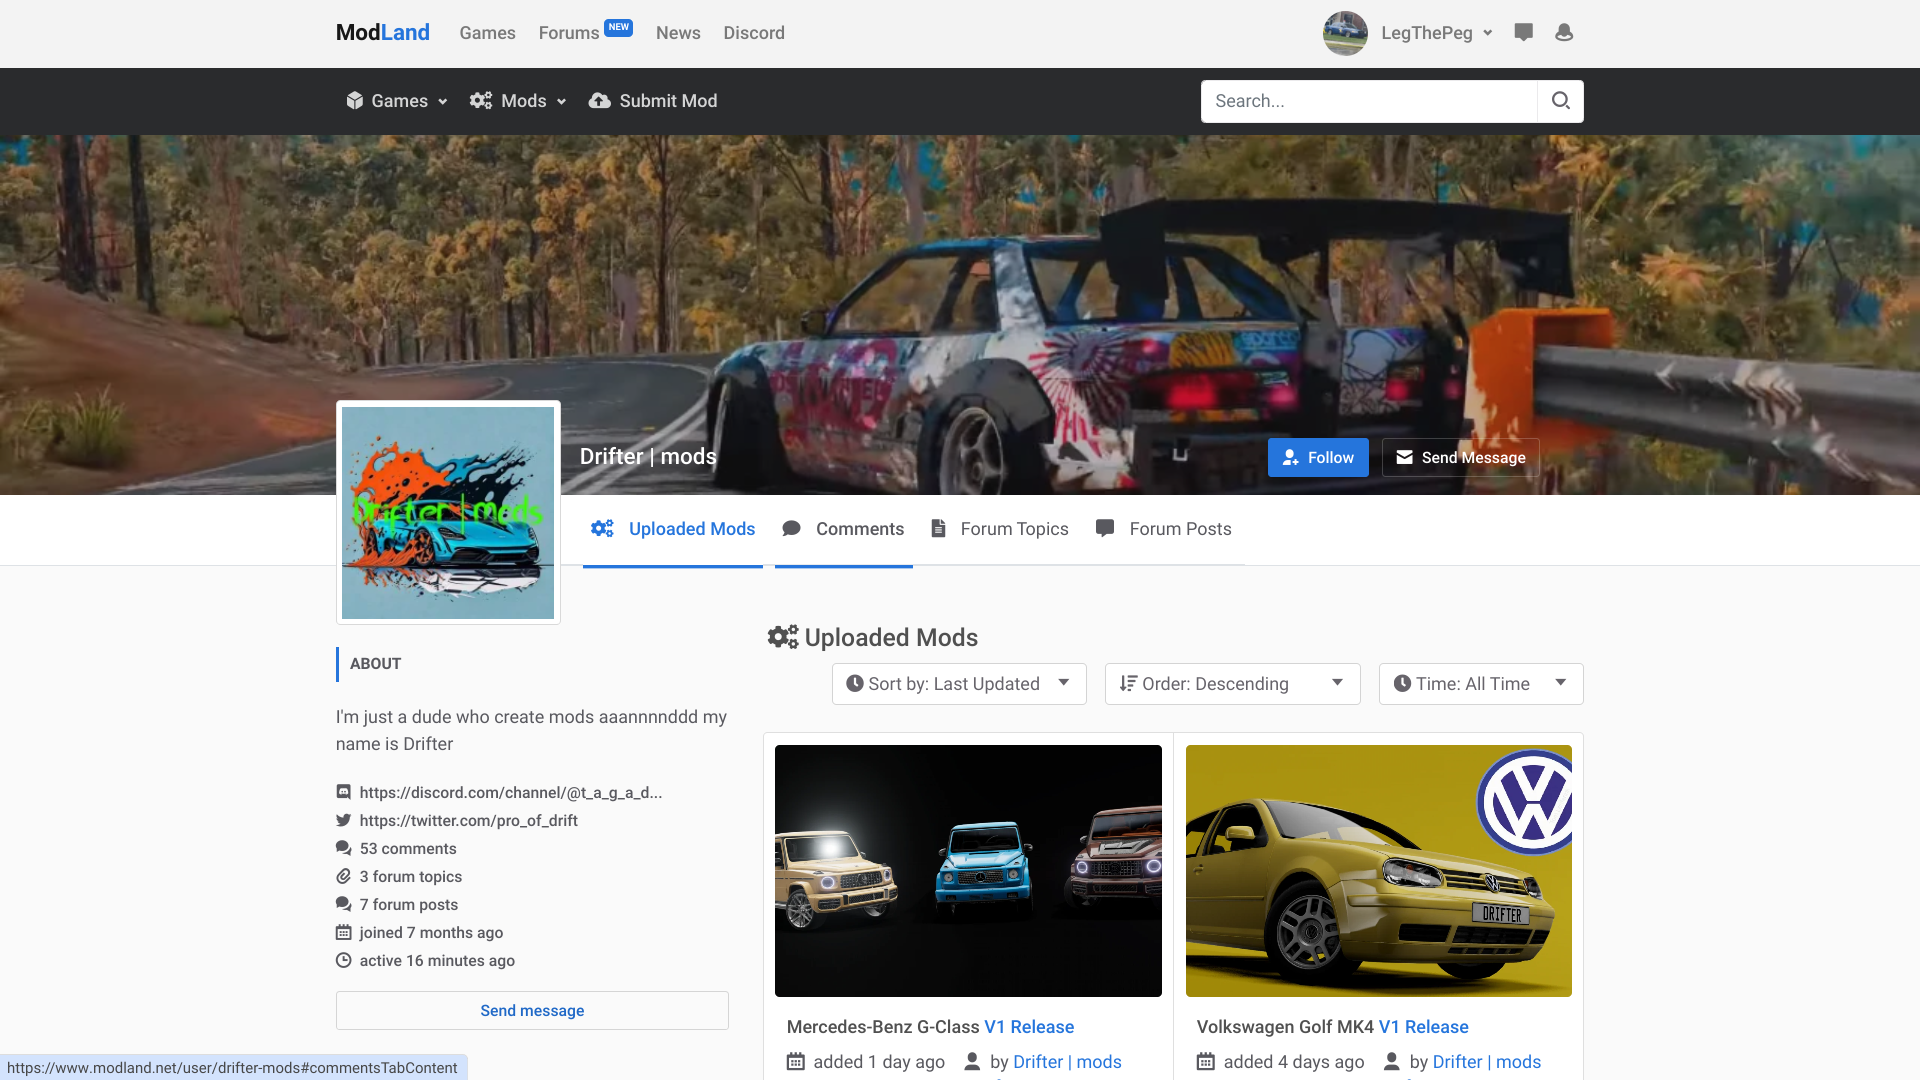This screenshot has width=1920, height=1080.
Task: Switch to the Uploaded Mods tab
Action: tap(673, 529)
